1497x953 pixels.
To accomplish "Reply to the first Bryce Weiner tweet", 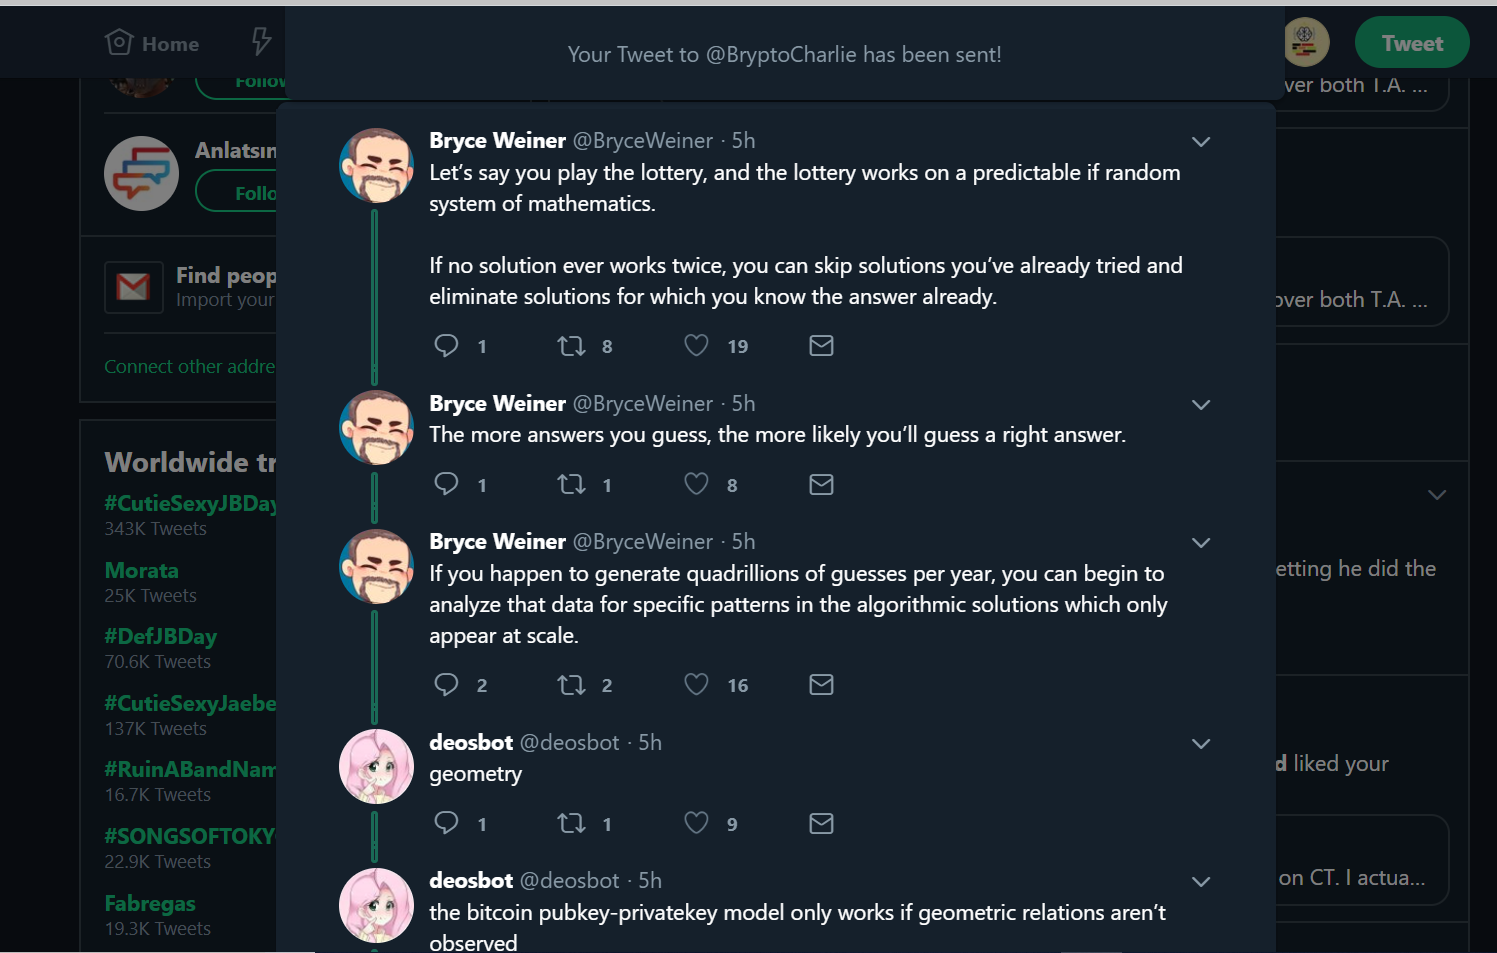I will click(x=446, y=346).
